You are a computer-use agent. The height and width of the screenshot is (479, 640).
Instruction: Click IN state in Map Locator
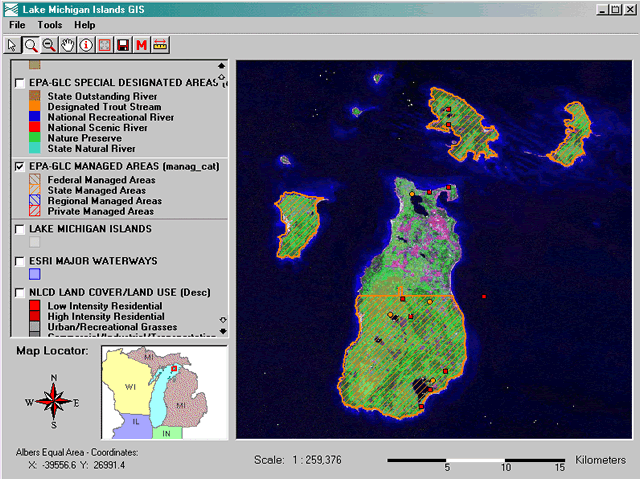pyautogui.click(x=167, y=433)
